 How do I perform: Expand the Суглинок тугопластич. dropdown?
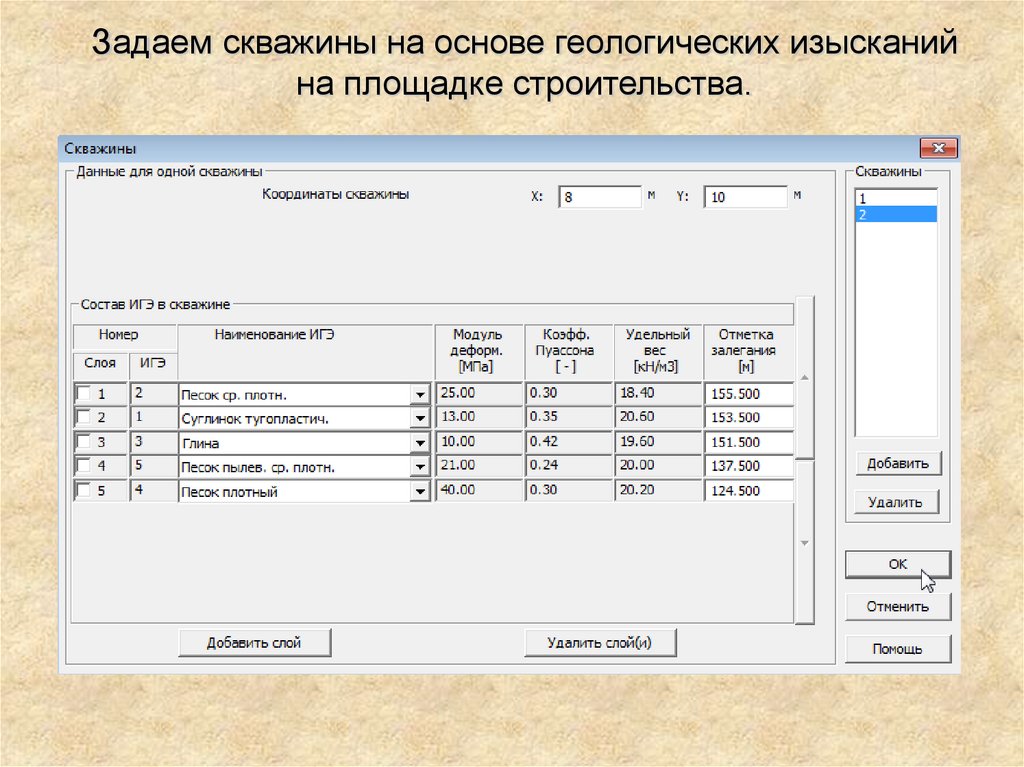point(418,418)
